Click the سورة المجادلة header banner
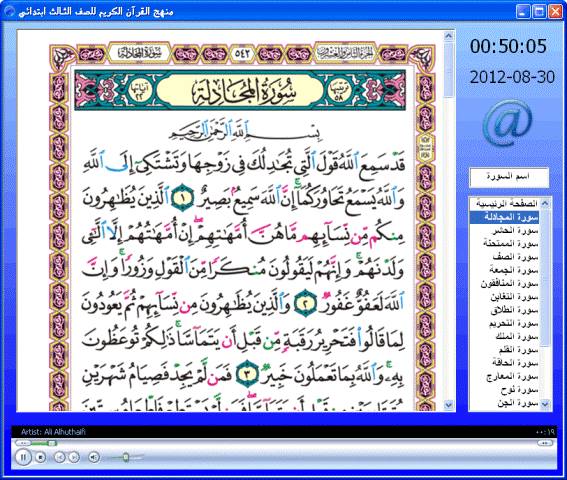567x480 pixels. point(240,90)
